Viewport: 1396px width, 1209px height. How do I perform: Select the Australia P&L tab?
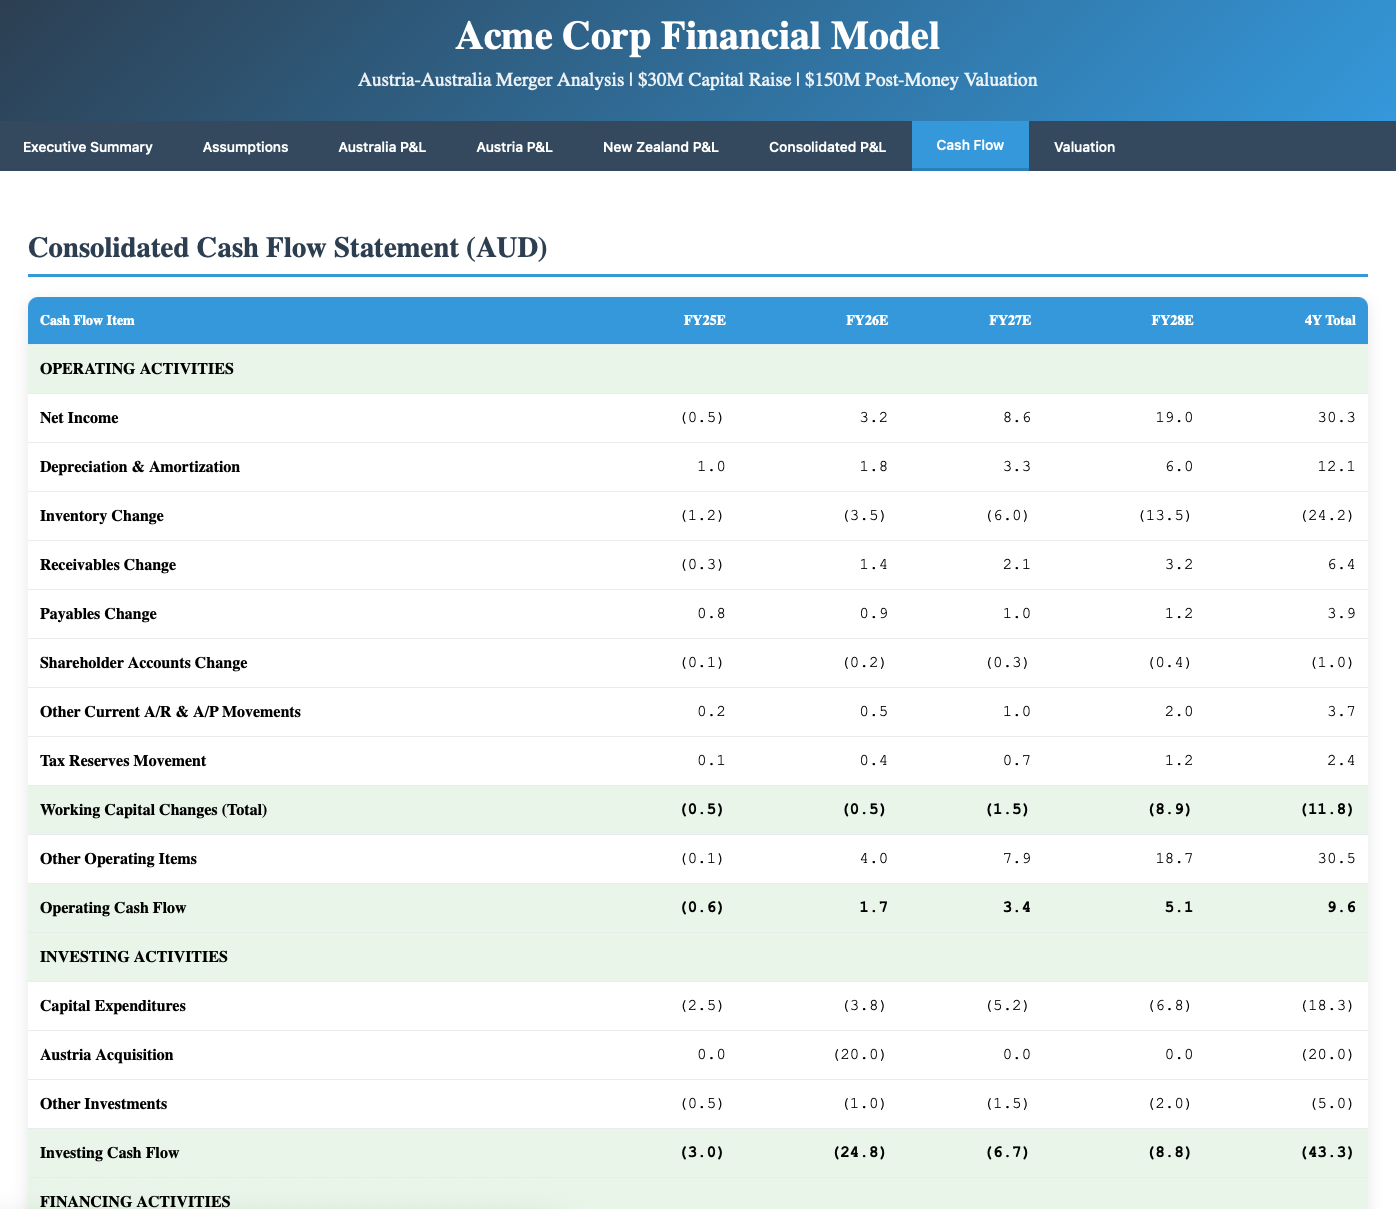click(x=381, y=146)
